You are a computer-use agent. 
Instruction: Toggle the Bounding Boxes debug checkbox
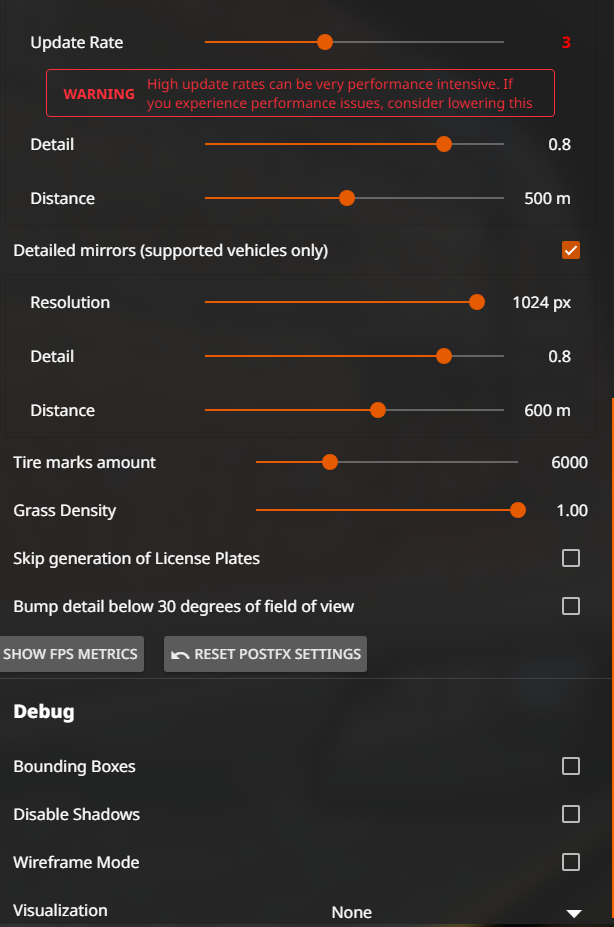(571, 766)
